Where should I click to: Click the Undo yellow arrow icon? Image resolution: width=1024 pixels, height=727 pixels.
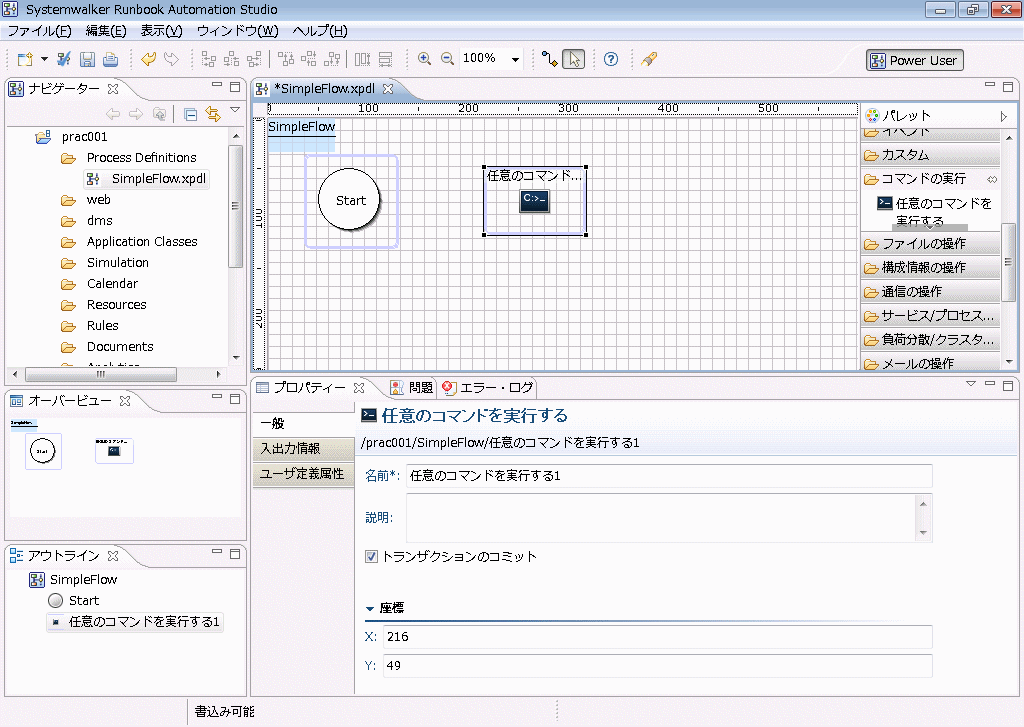click(149, 59)
